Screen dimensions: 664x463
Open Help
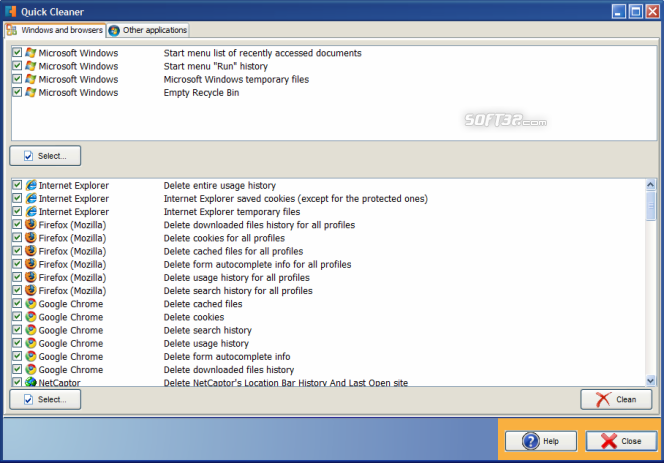(x=541, y=441)
